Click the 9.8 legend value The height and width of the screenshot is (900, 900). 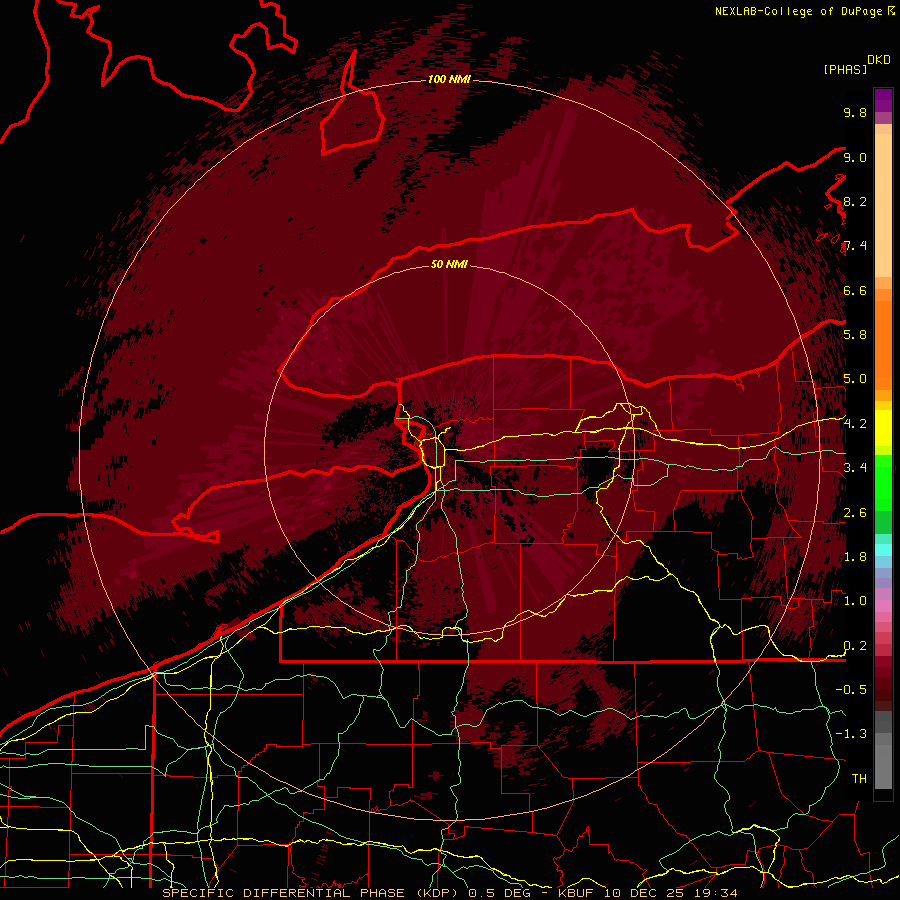click(855, 112)
